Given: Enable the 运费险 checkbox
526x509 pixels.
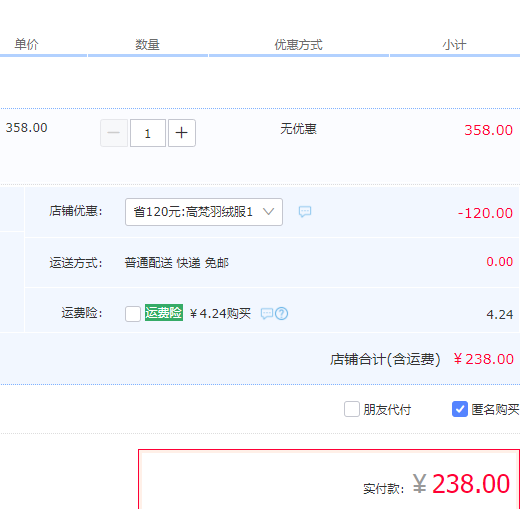Looking at the screenshot, I should click(133, 314).
